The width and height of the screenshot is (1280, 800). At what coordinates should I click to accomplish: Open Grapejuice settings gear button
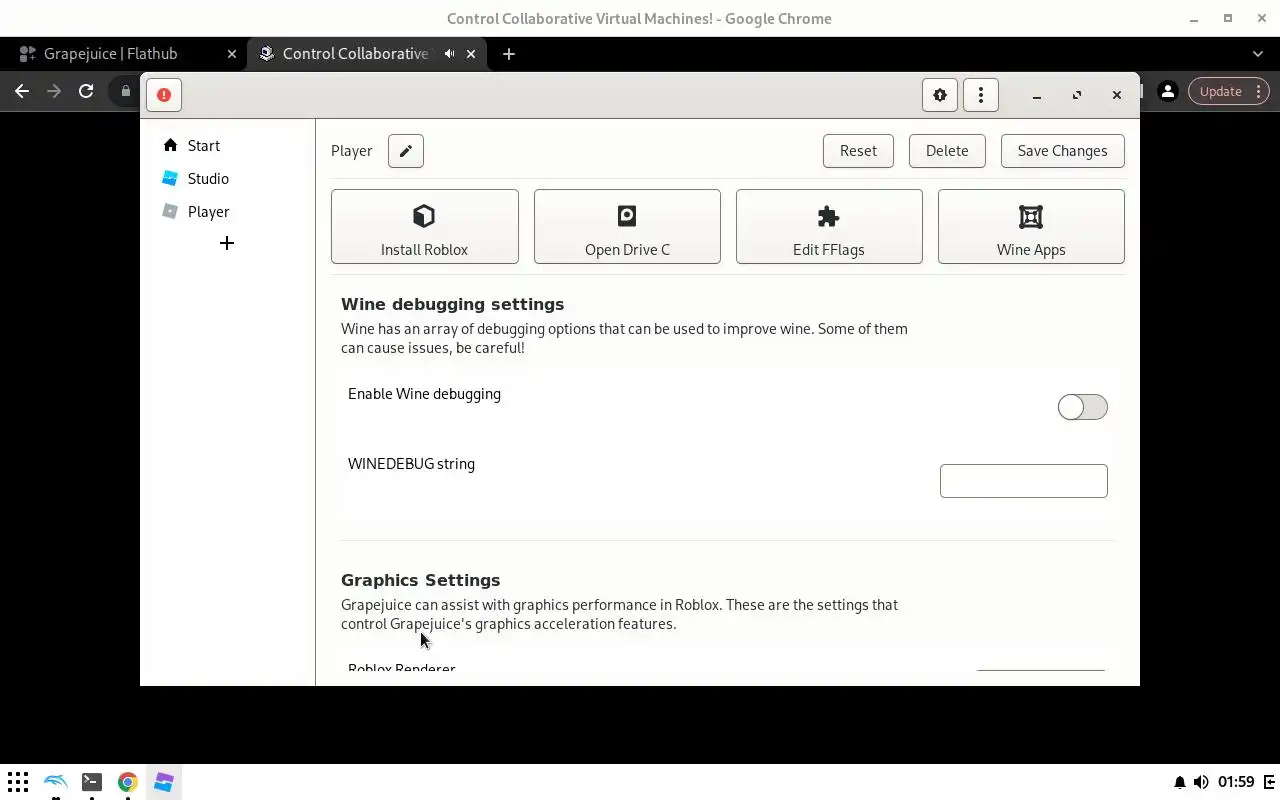tap(940, 95)
